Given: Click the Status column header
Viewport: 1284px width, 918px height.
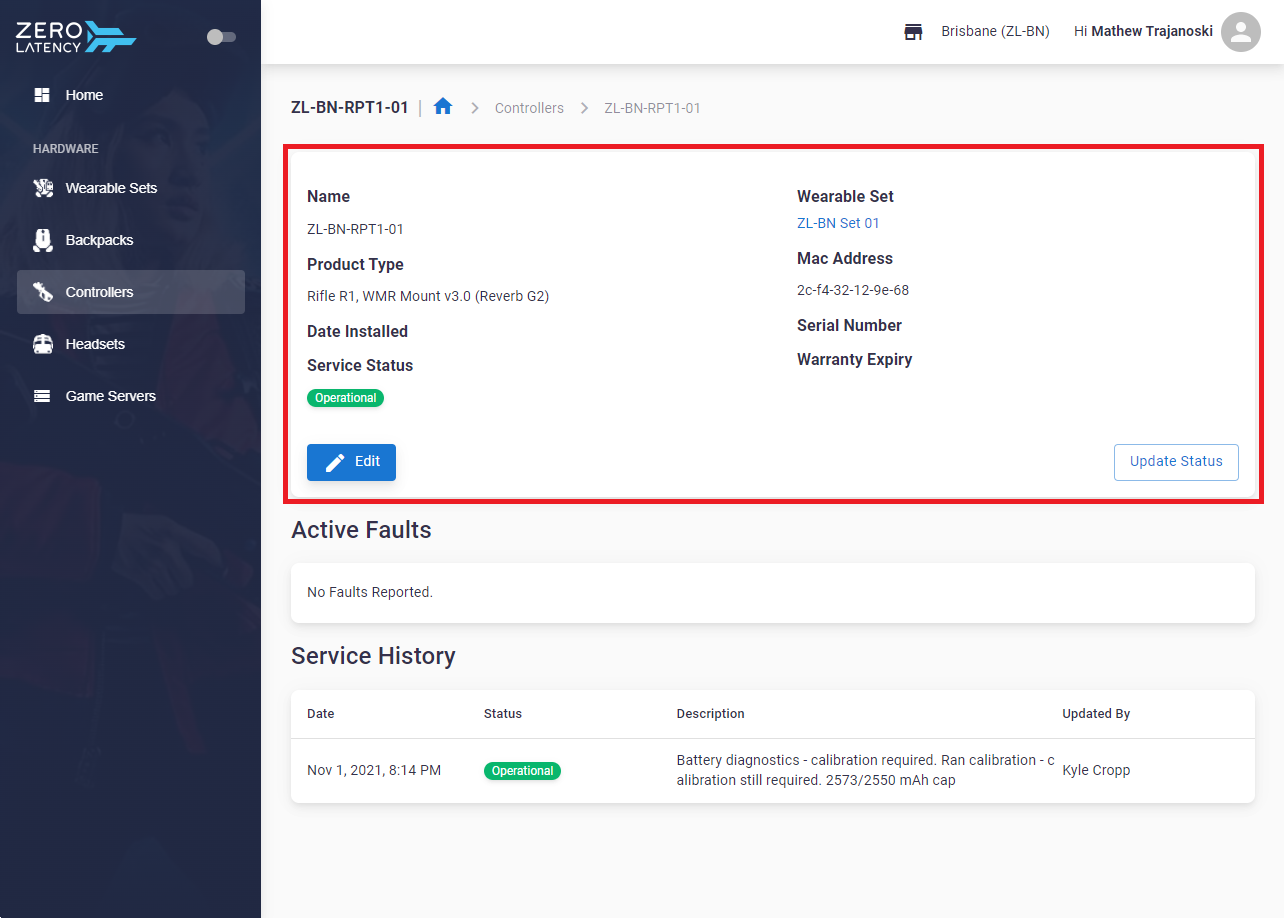Looking at the screenshot, I should [503, 714].
